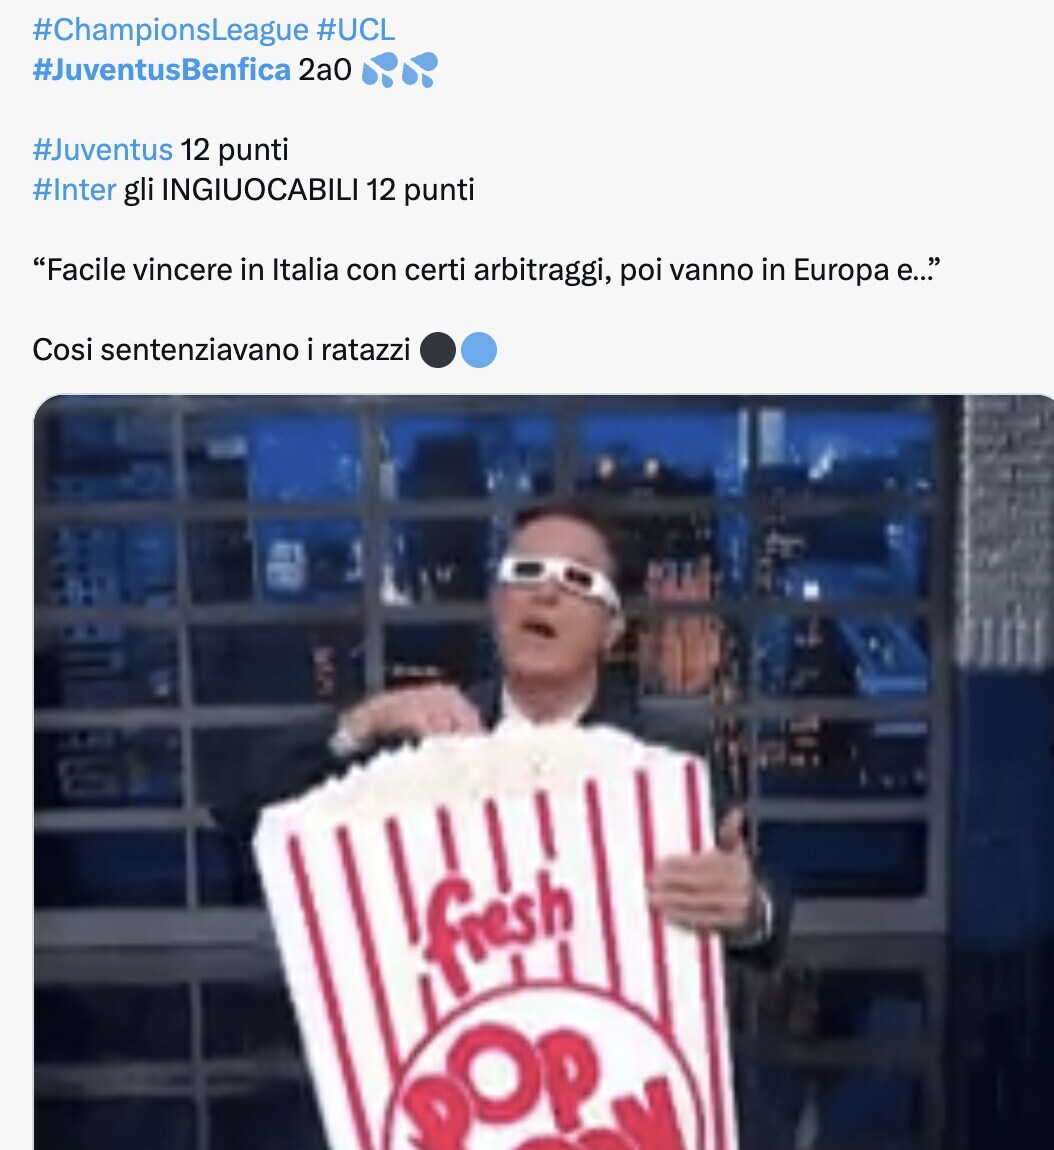Open the popcorn GIF attachment
1054x1150 pixels.
pos(544,772)
